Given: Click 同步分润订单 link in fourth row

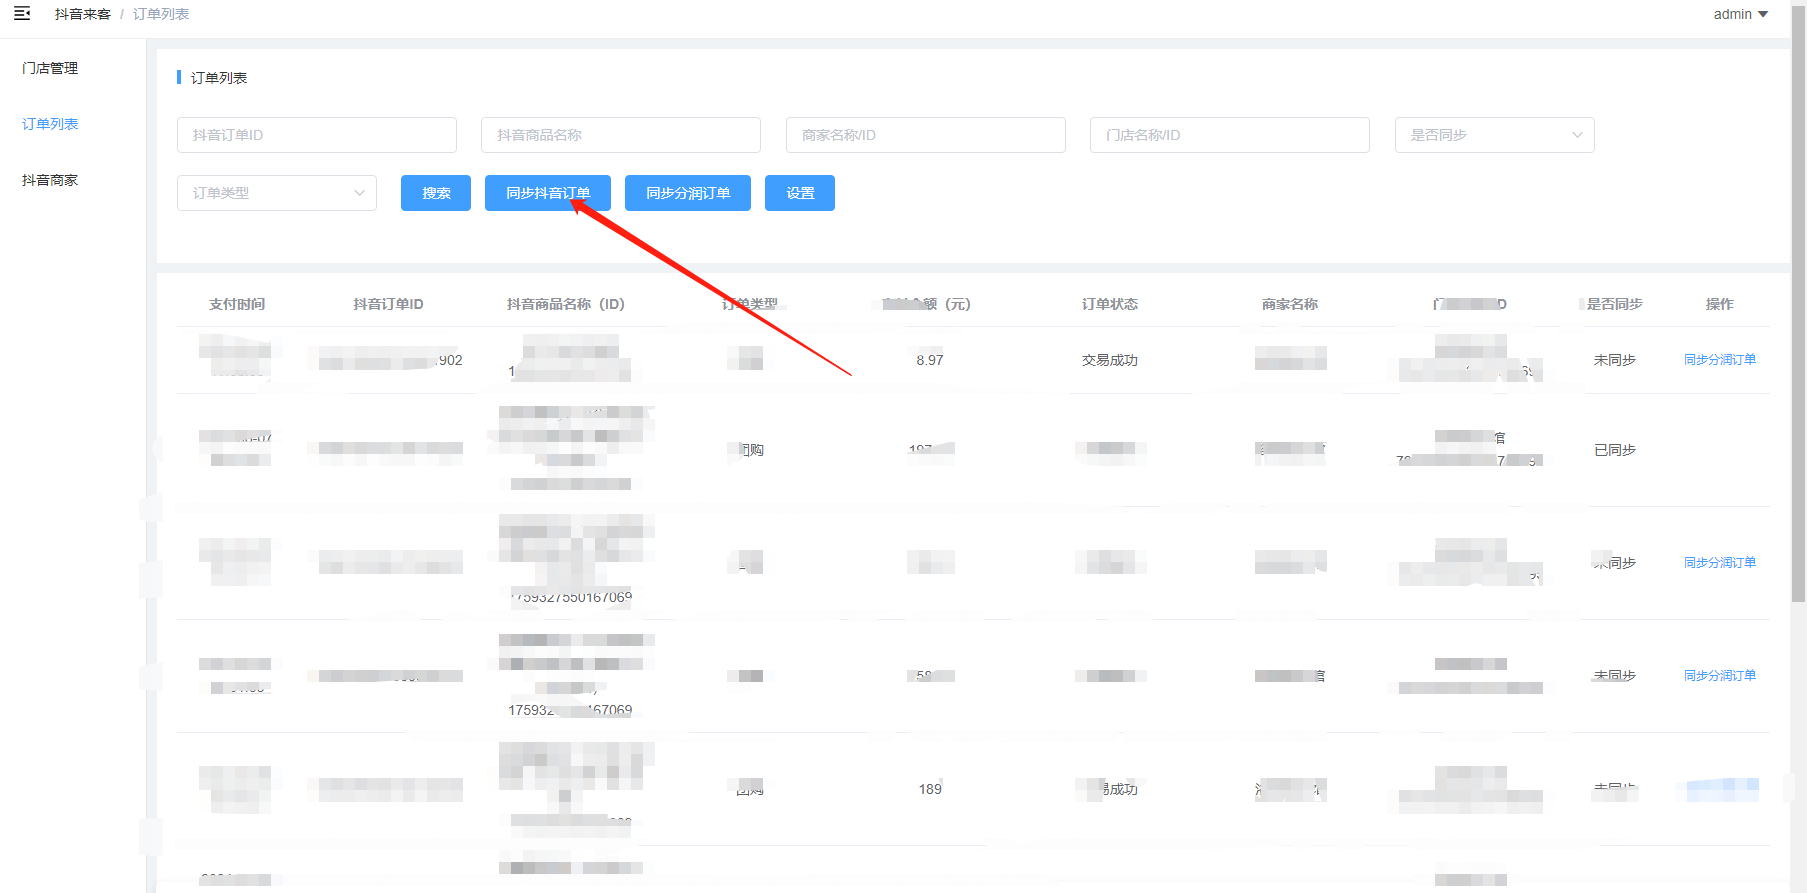Looking at the screenshot, I should [x=1719, y=676].
